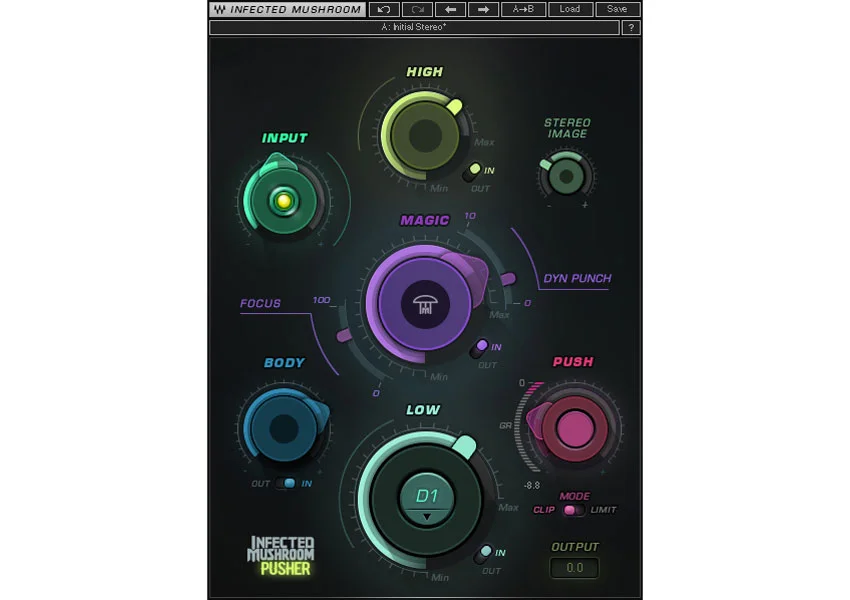Open help with question mark button
Screen dimensions: 850x600
631,28
